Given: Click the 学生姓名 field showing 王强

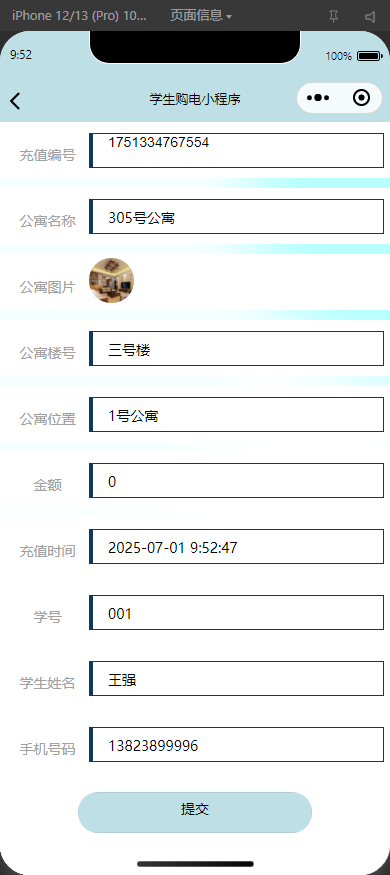Looking at the screenshot, I should [x=237, y=679].
